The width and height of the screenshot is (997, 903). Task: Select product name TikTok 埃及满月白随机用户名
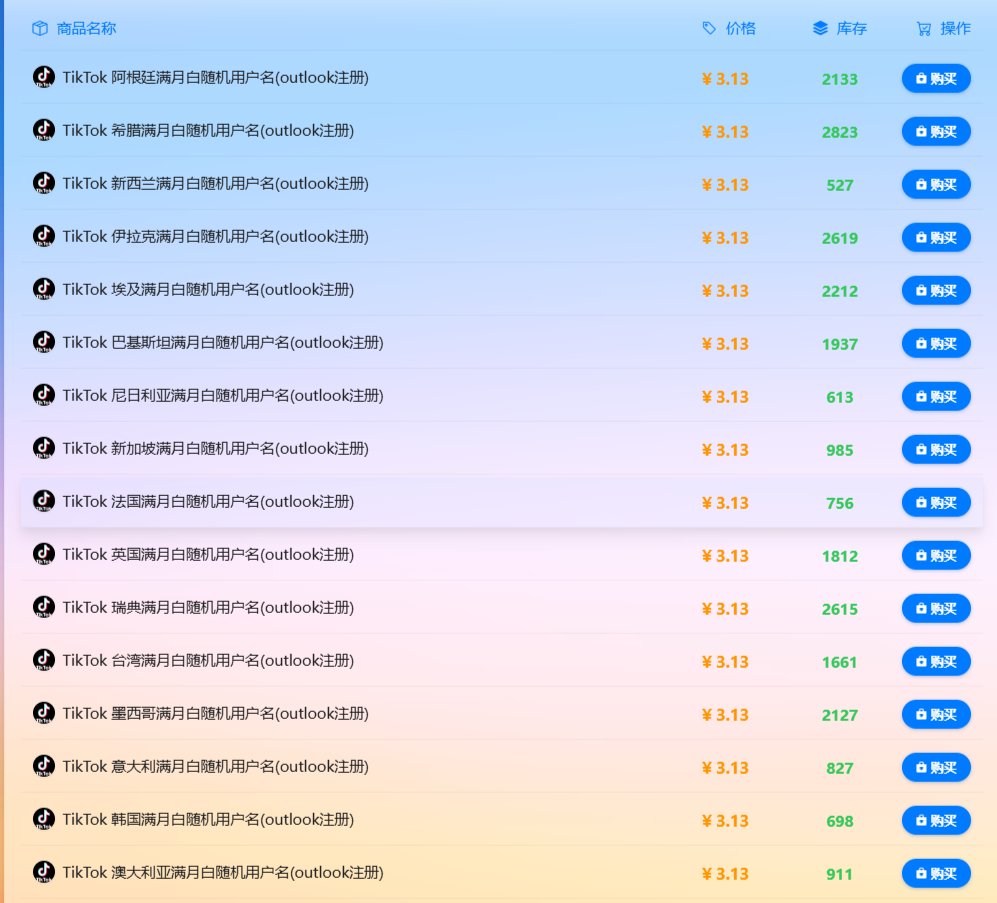pos(208,289)
